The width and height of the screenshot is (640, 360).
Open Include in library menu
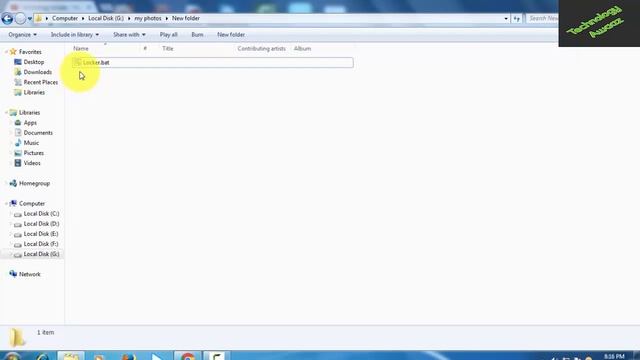click(75, 35)
